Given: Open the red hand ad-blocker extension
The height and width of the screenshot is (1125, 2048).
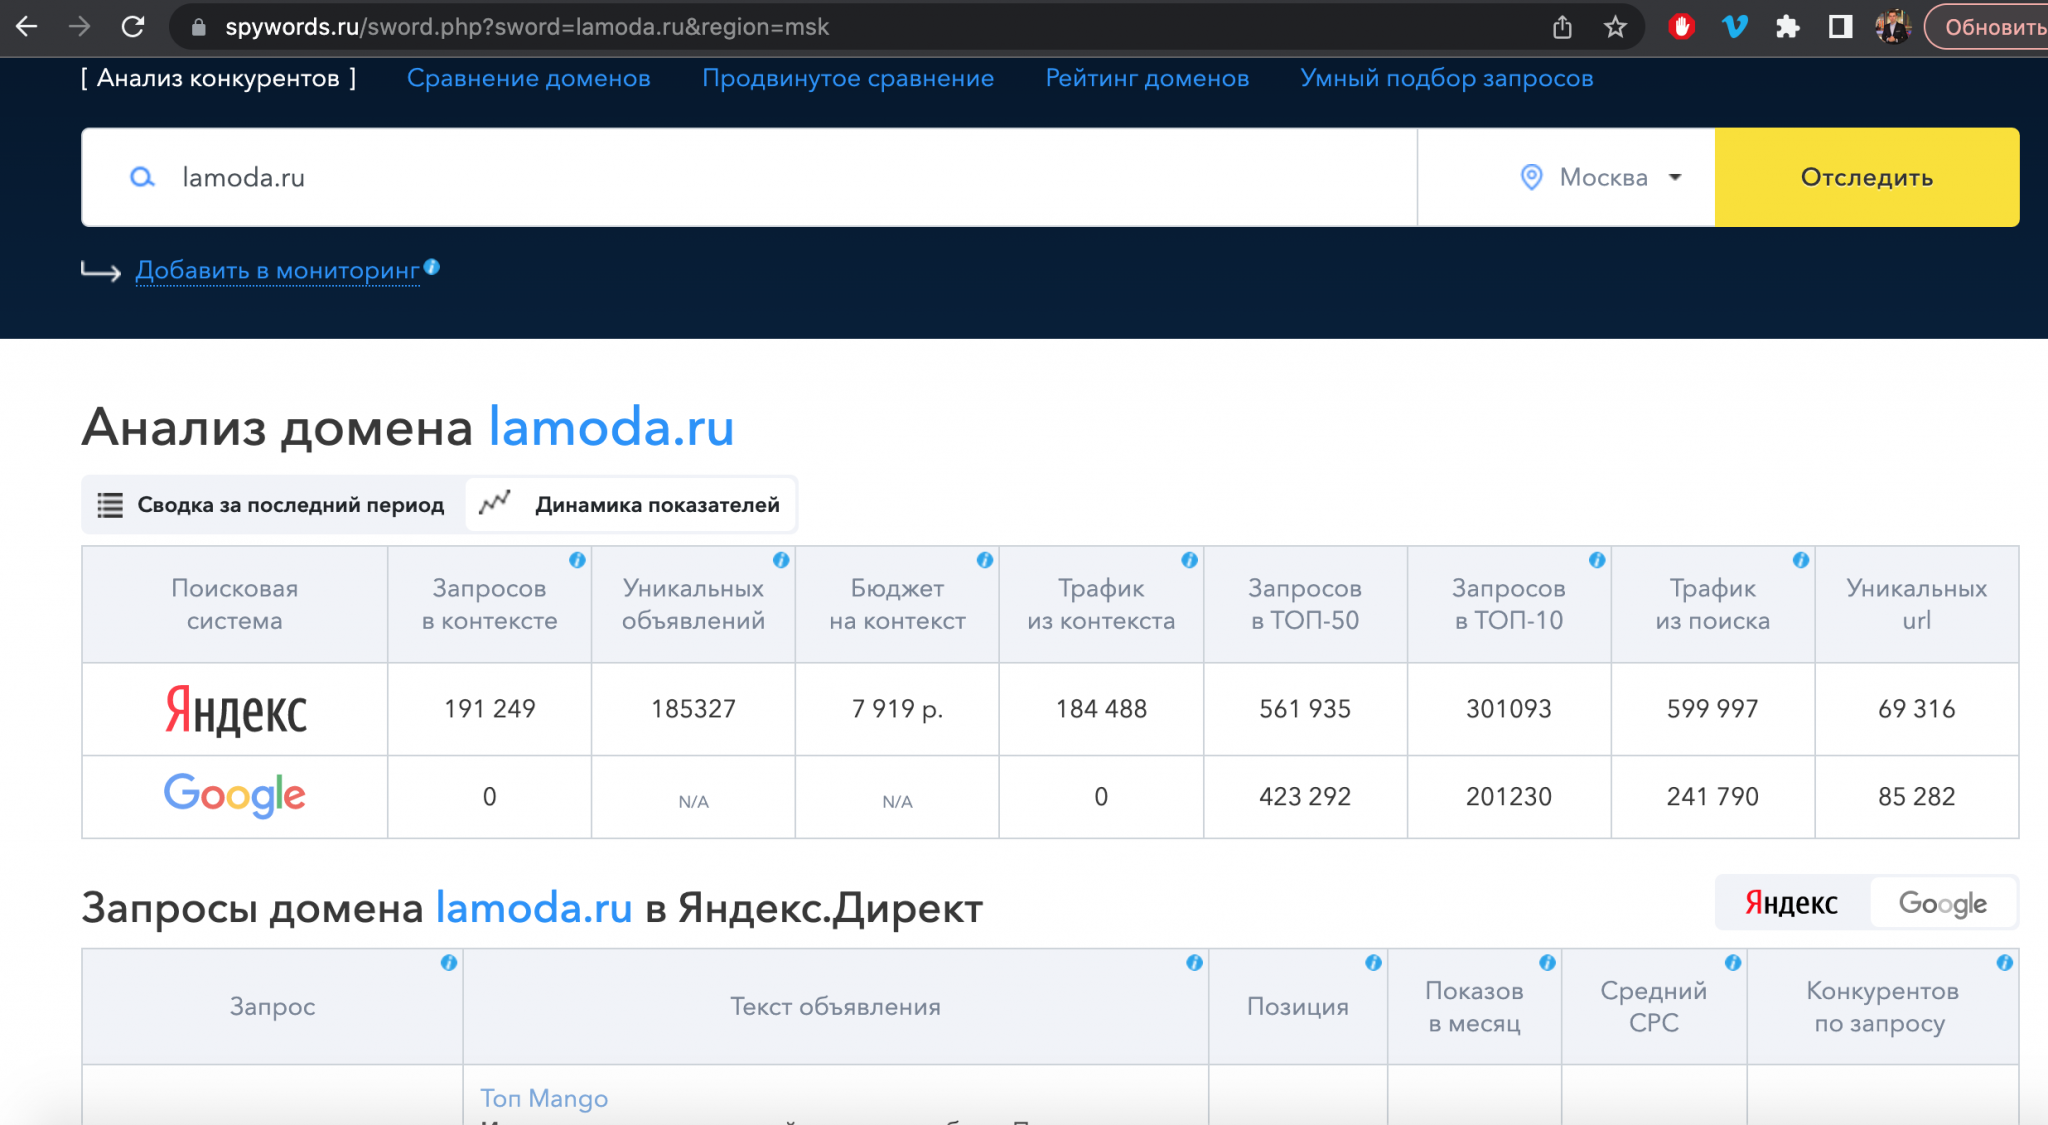Looking at the screenshot, I should click(1682, 27).
